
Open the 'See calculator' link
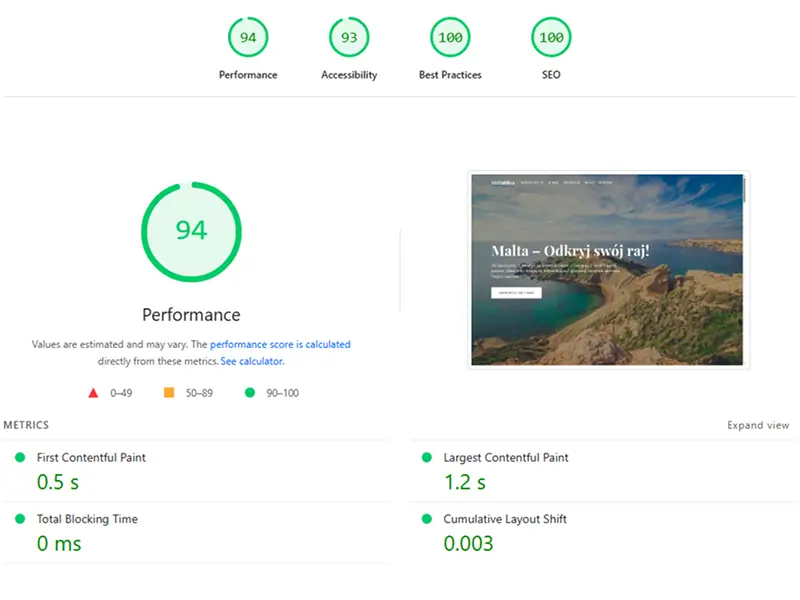click(252, 361)
